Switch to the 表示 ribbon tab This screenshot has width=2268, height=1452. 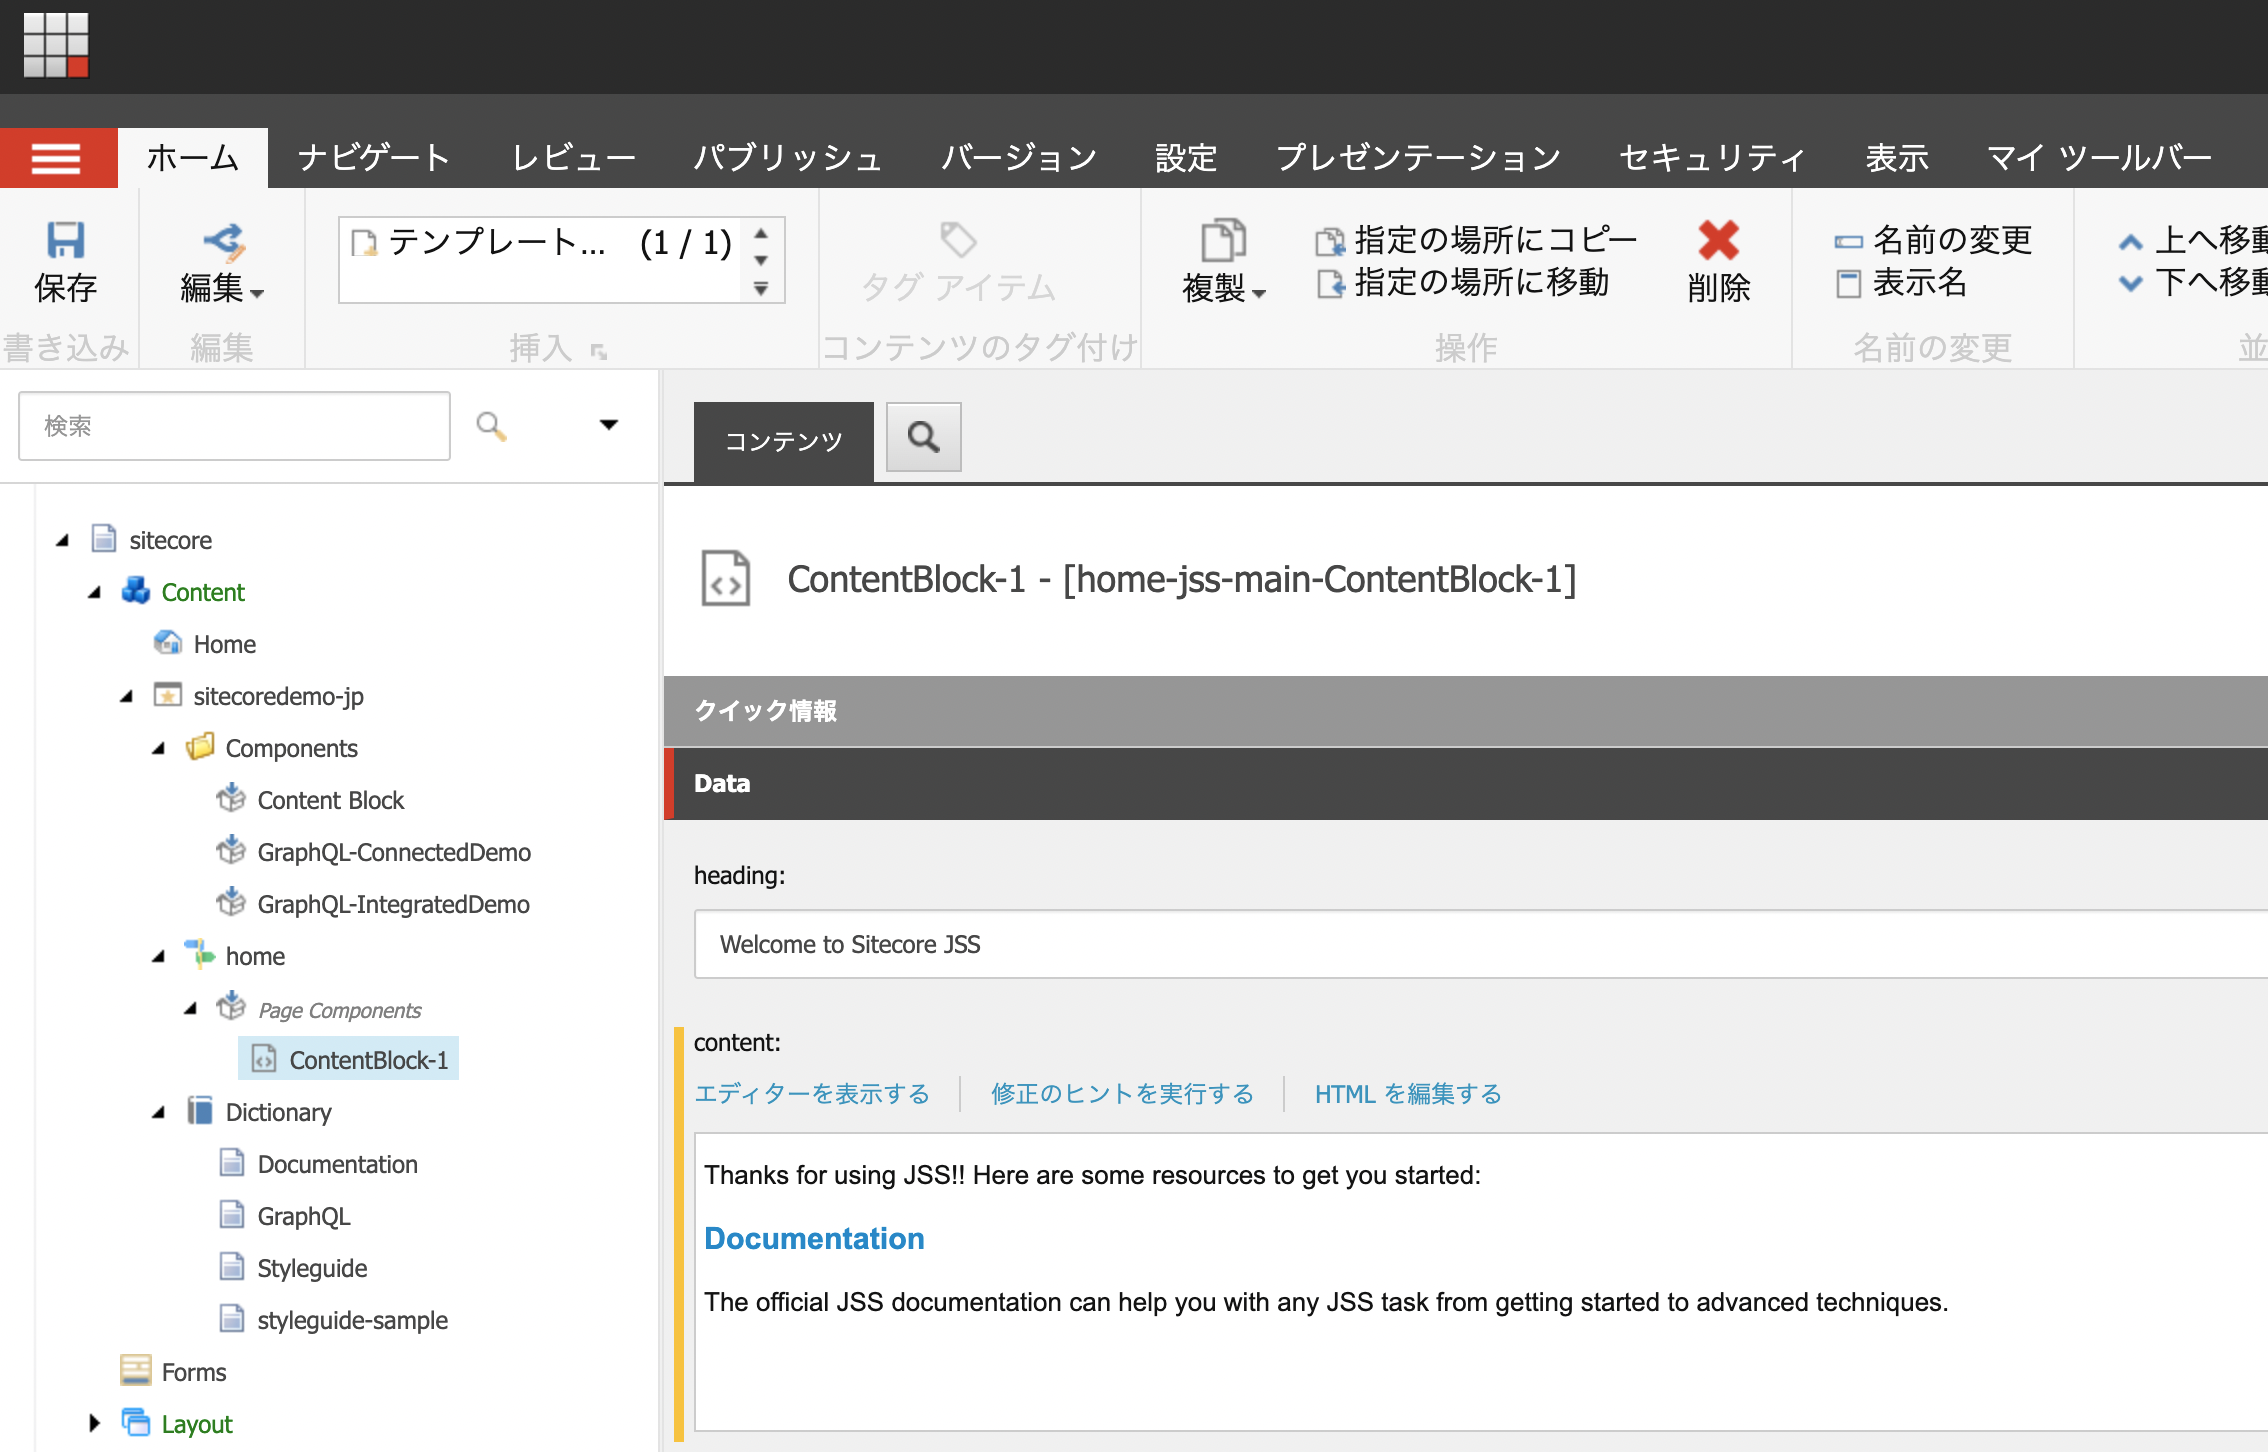point(1897,158)
